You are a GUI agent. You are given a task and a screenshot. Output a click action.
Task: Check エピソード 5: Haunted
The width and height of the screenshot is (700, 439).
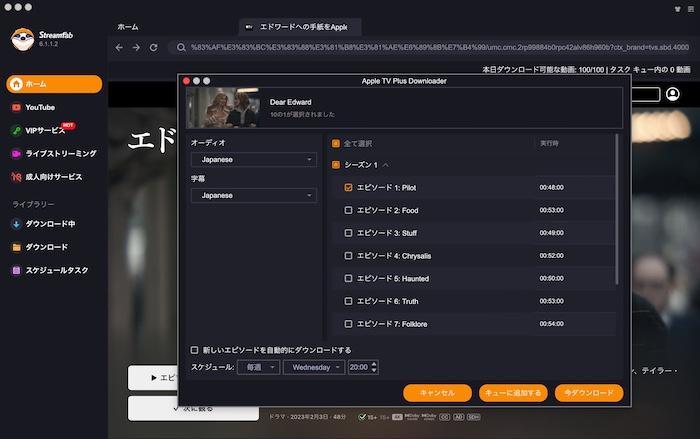tap(348, 278)
